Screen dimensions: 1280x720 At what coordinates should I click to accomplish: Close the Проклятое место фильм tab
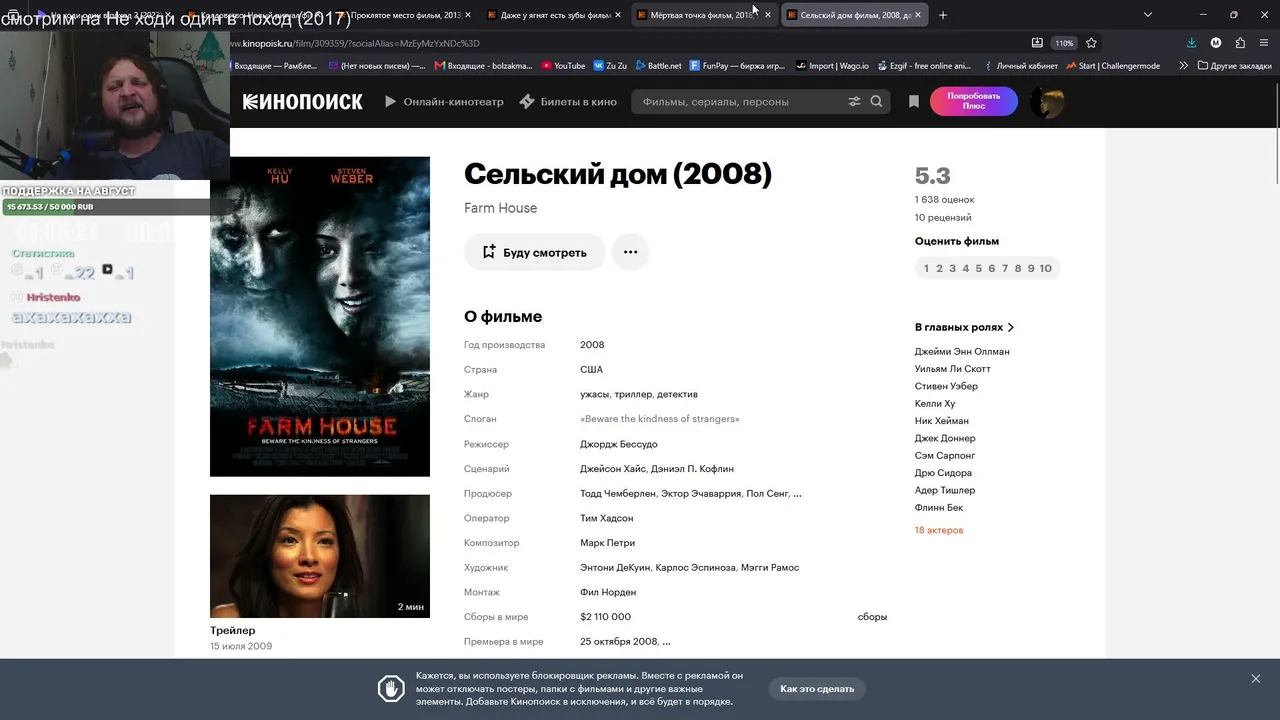pyautogui.click(x=468, y=15)
